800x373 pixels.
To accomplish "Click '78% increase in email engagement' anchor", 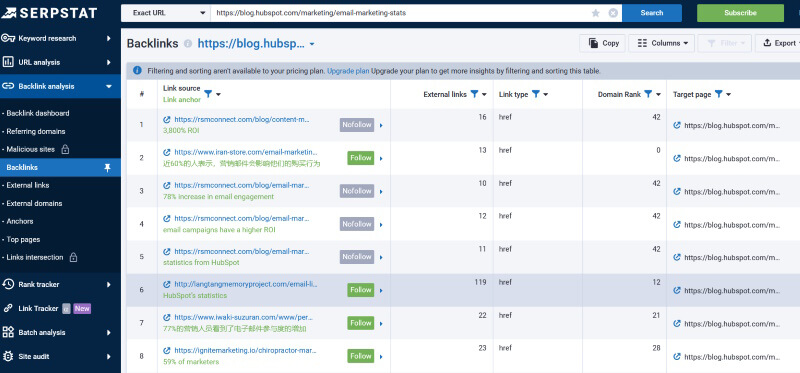I will point(218,196).
